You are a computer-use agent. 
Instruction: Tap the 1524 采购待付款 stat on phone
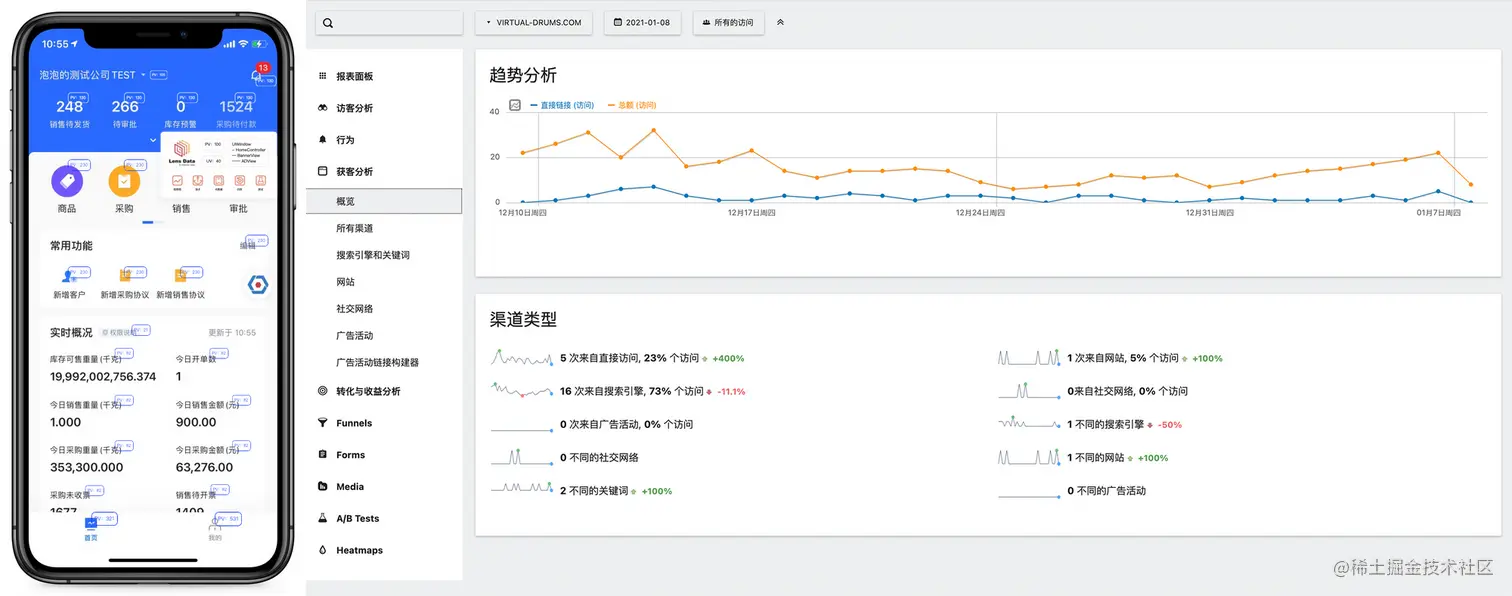pos(237,113)
